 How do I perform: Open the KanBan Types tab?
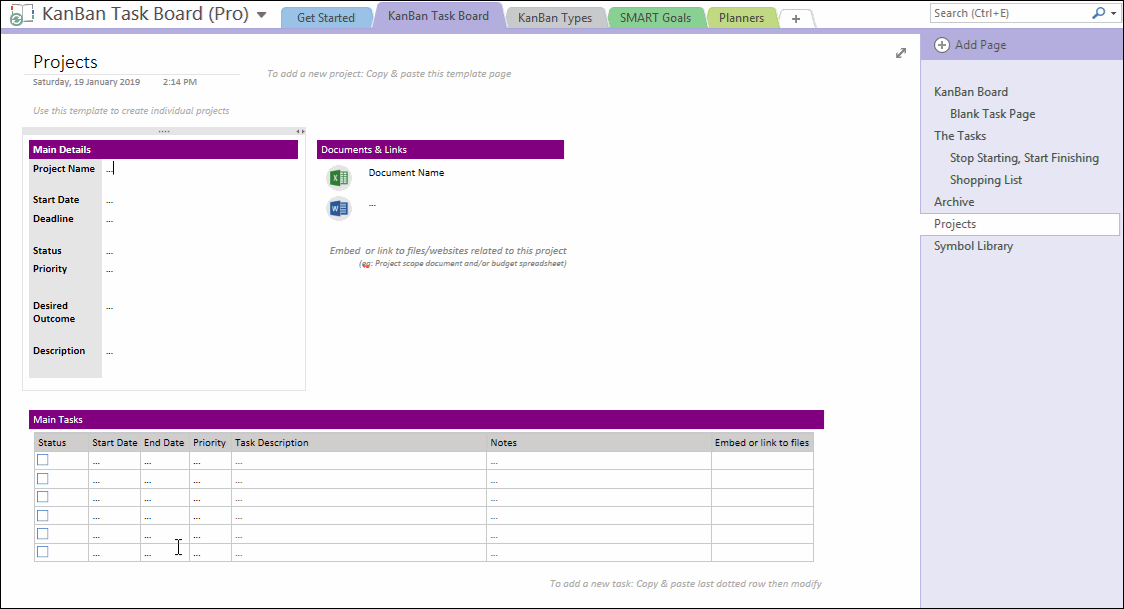pyautogui.click(x=555, y=17)
